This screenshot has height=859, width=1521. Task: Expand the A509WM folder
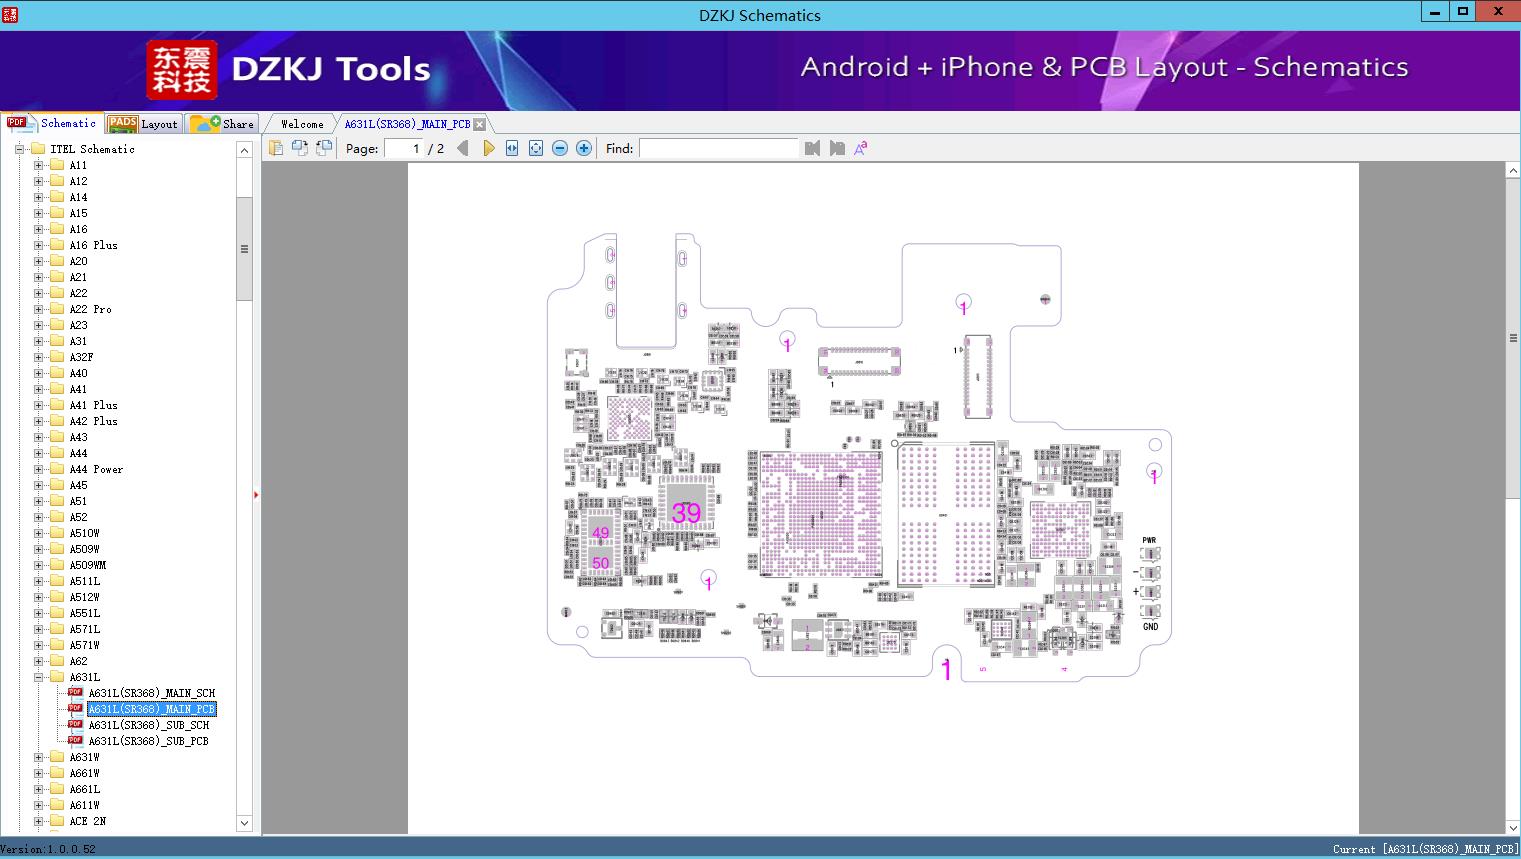pos(39,565)
